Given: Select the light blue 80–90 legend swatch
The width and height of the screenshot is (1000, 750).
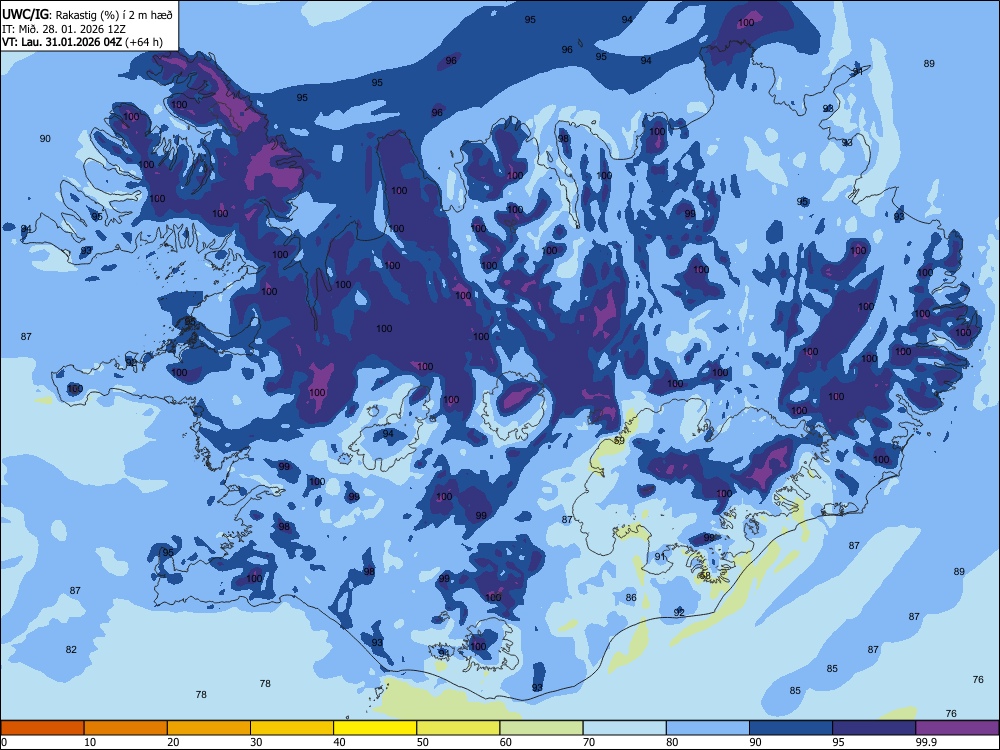Looking at the screenshot, I should tap(707, 728).
